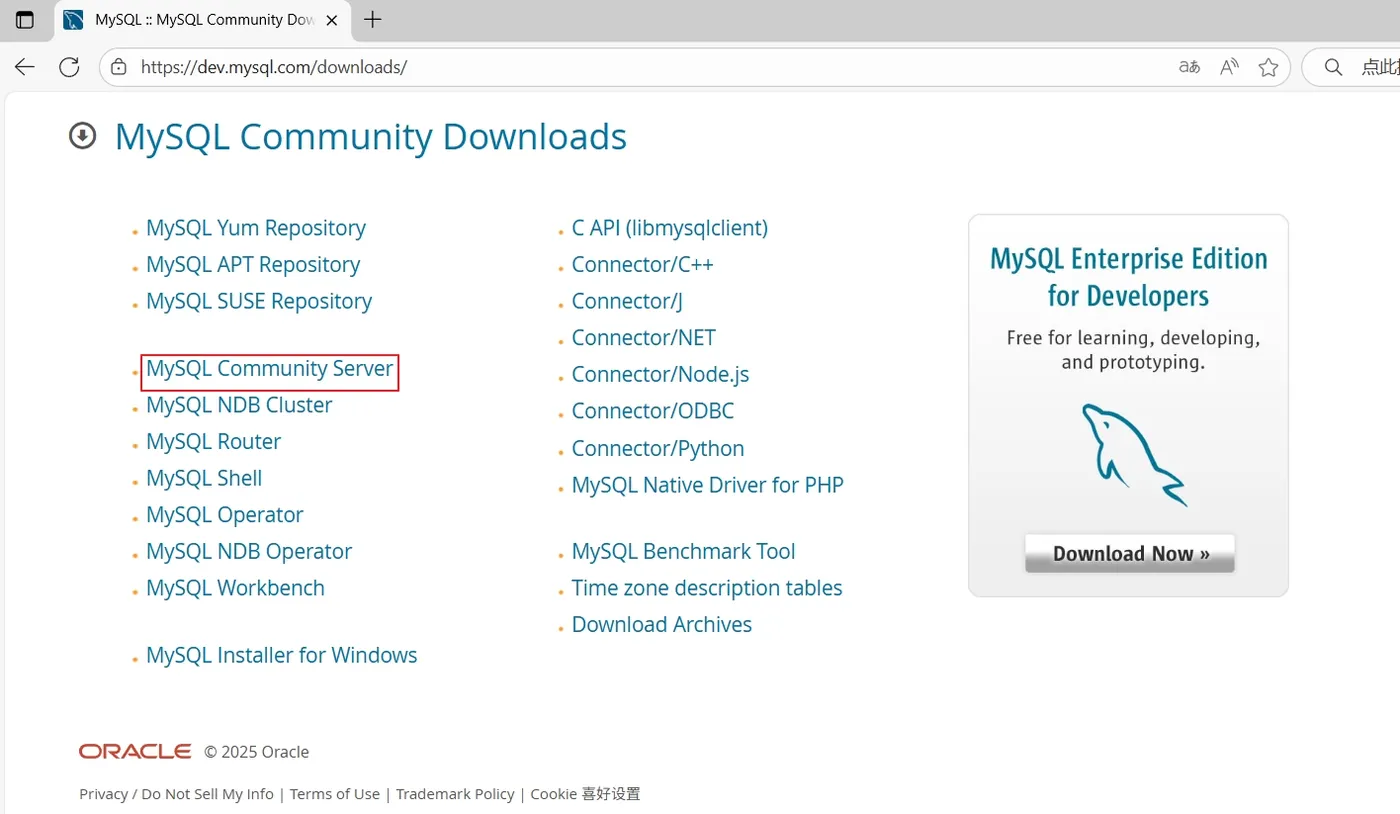Add this page to favorites
This screenshot has width=1400, height=814.
click(x=1268, y=67)
